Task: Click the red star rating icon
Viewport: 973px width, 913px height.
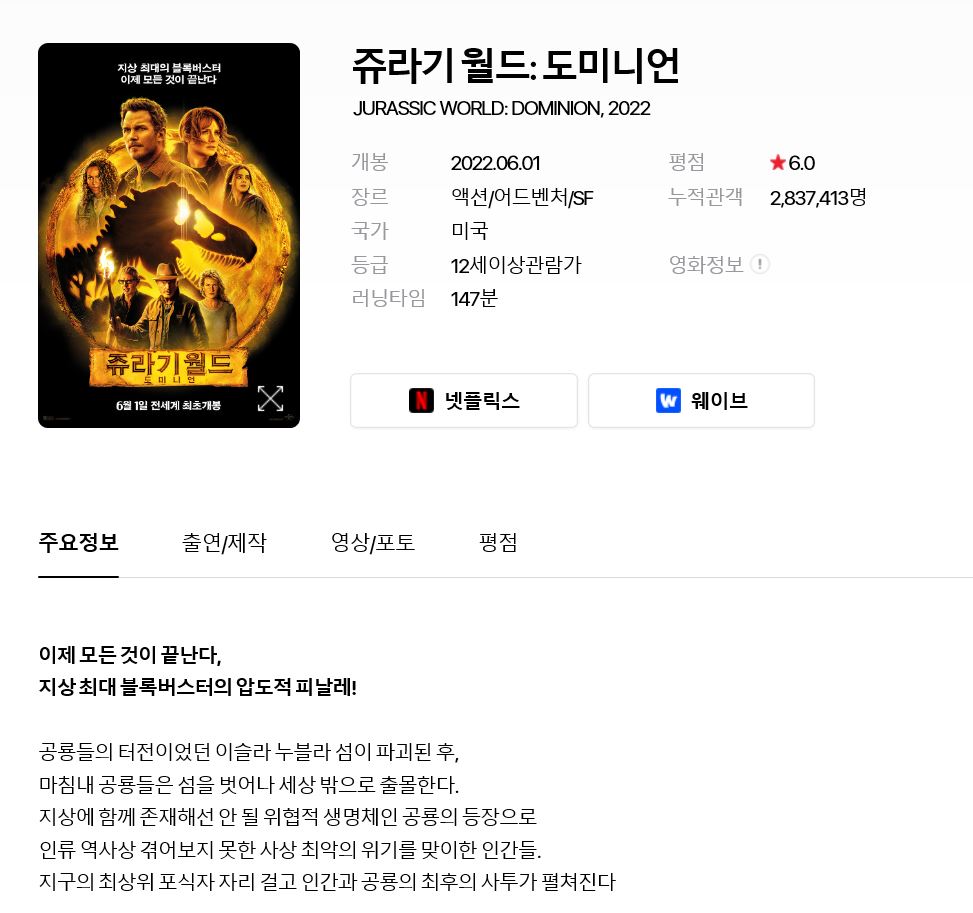Action: [x=778, y=163]
